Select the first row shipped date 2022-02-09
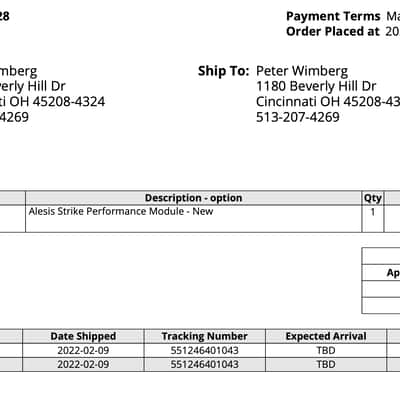Viewport: 400px width, 400px height. coord(83,351)
